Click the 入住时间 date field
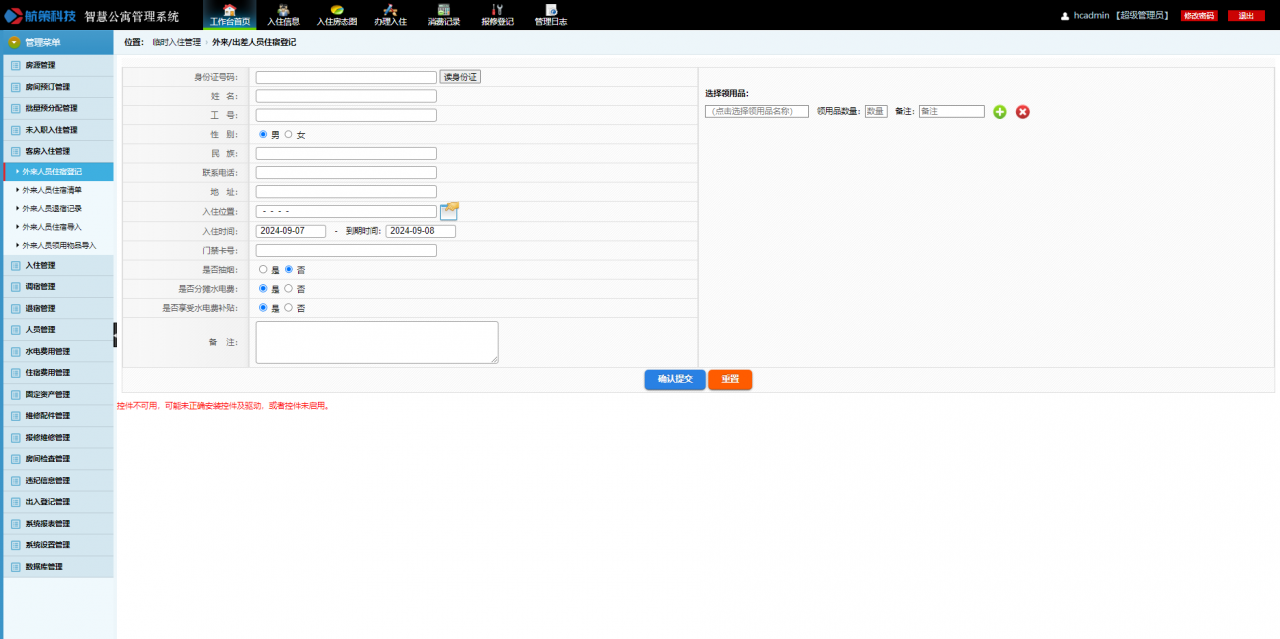Viewport: 1280px width, 639px height. click(291, 231)
